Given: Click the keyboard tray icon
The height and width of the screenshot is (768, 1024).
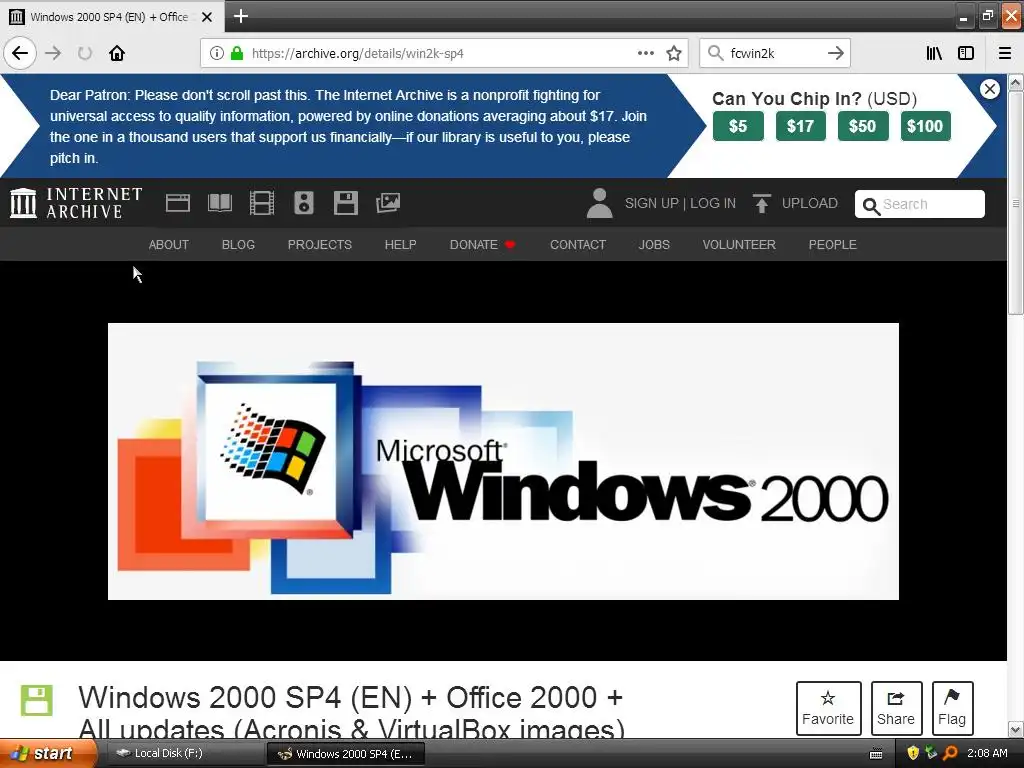Looking at the screenshot, I should click(876, 754).
